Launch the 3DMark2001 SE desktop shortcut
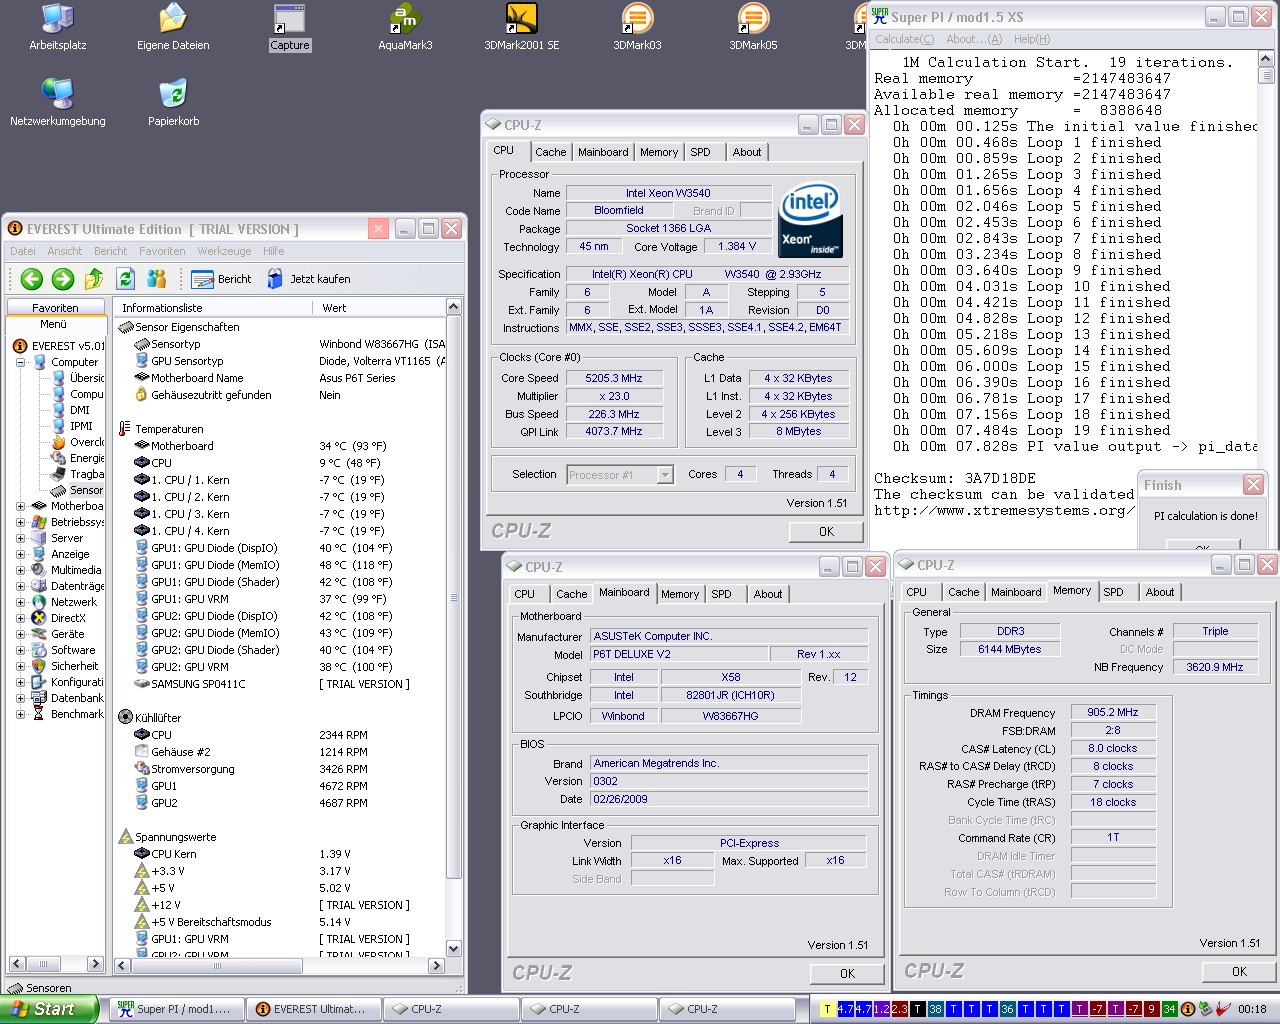This screenshot has width=1280, height=1024. pyautogui.click(x=522, y=28)
